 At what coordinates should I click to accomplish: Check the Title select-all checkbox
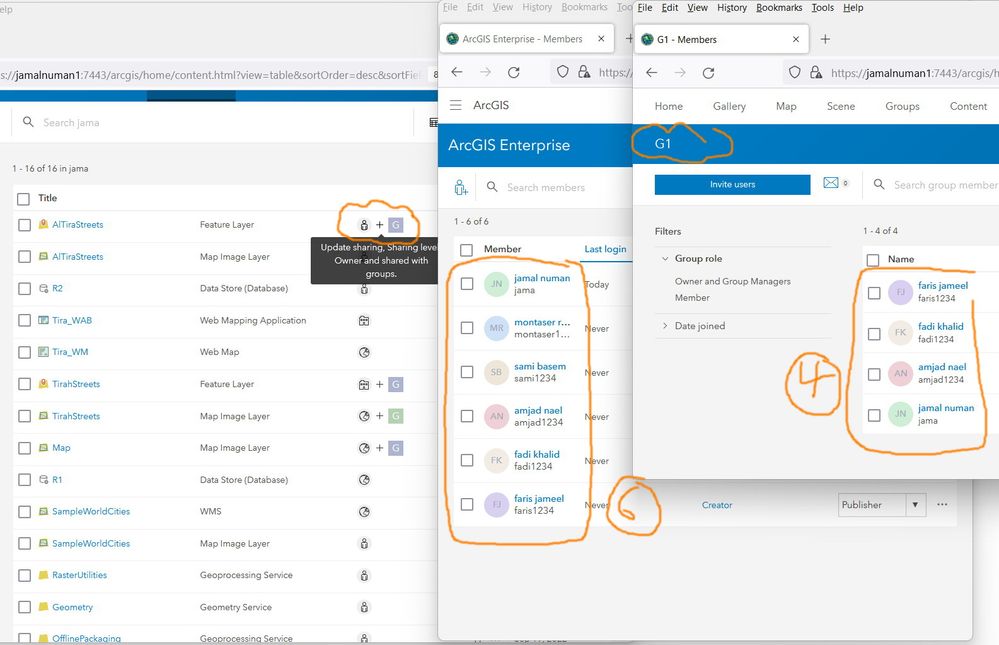24,199
